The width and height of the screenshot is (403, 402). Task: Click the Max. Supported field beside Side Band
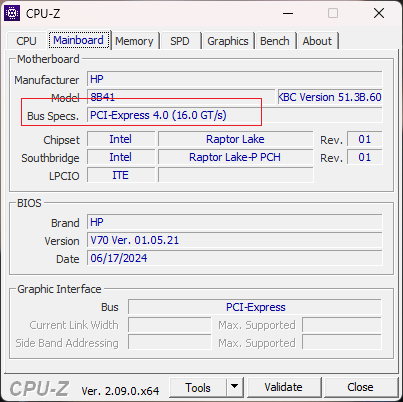click(x=342, y=343)
